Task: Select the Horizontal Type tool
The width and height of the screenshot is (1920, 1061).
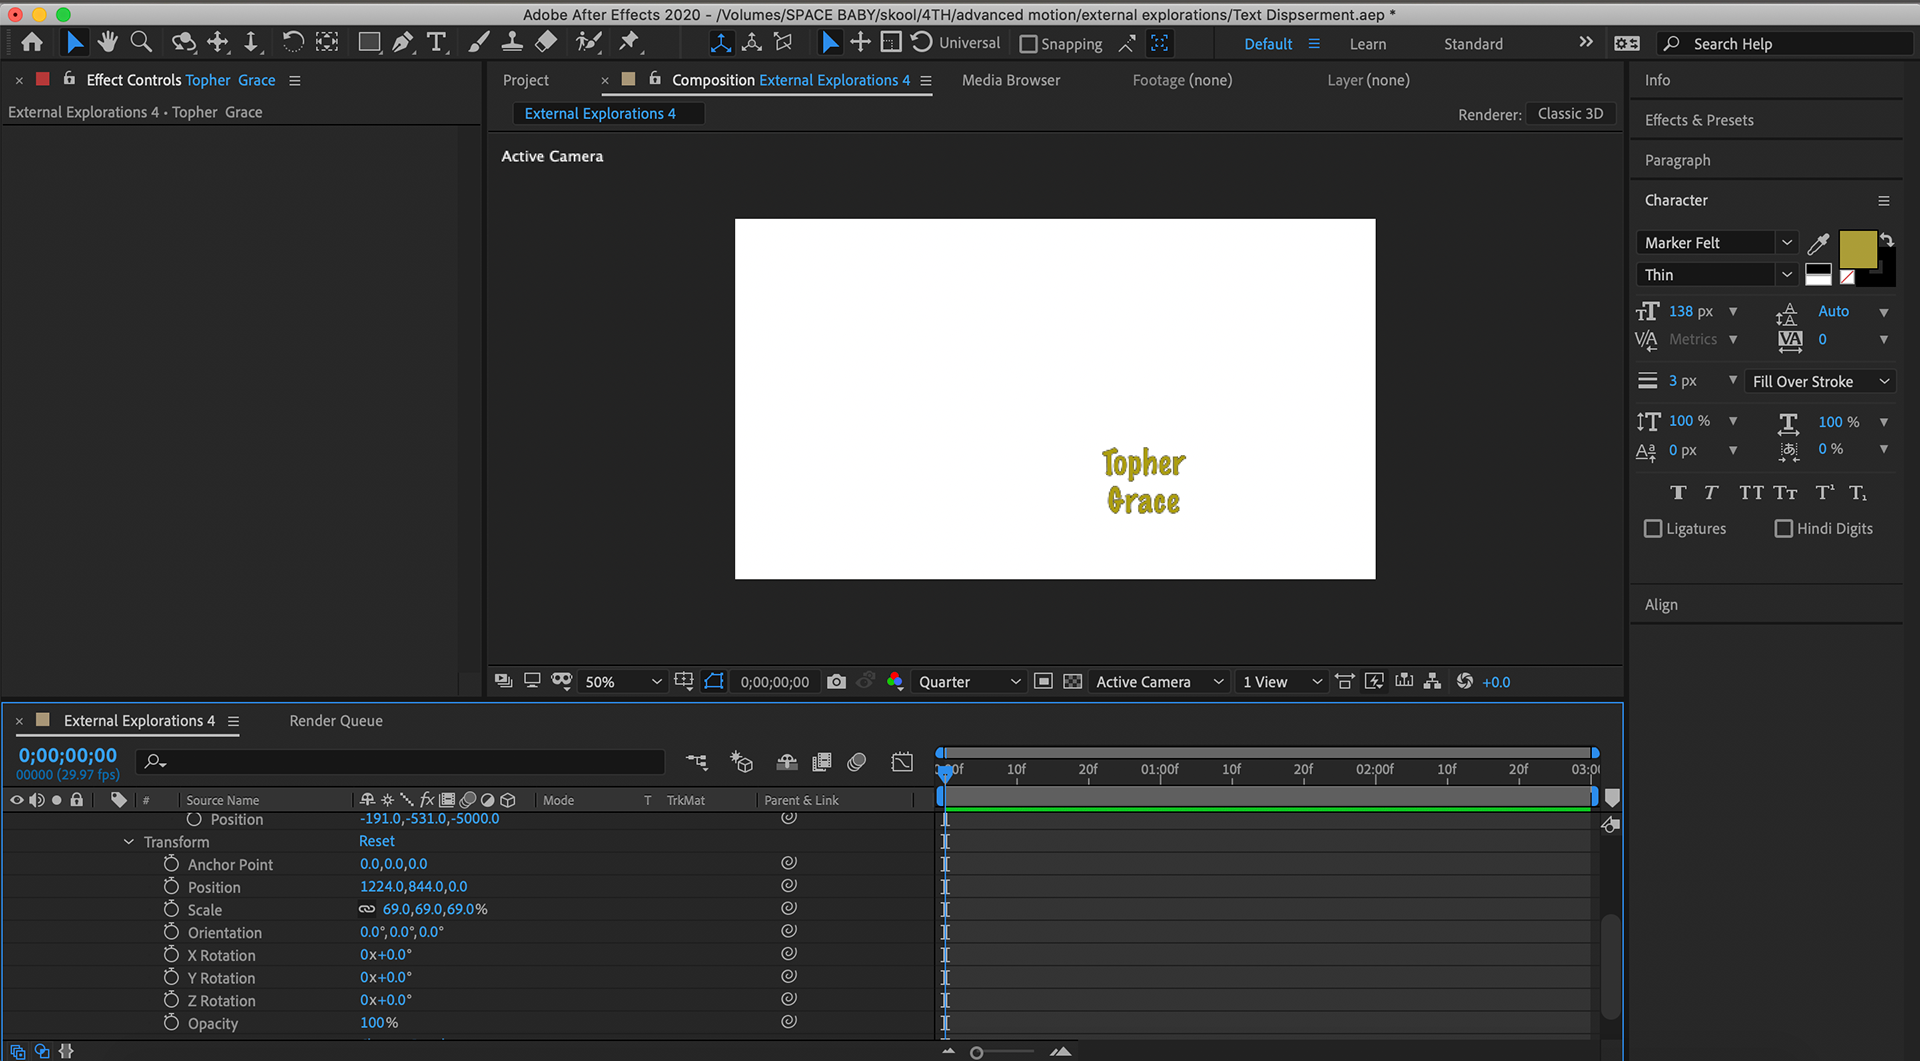Action: [x=436, y=42]
